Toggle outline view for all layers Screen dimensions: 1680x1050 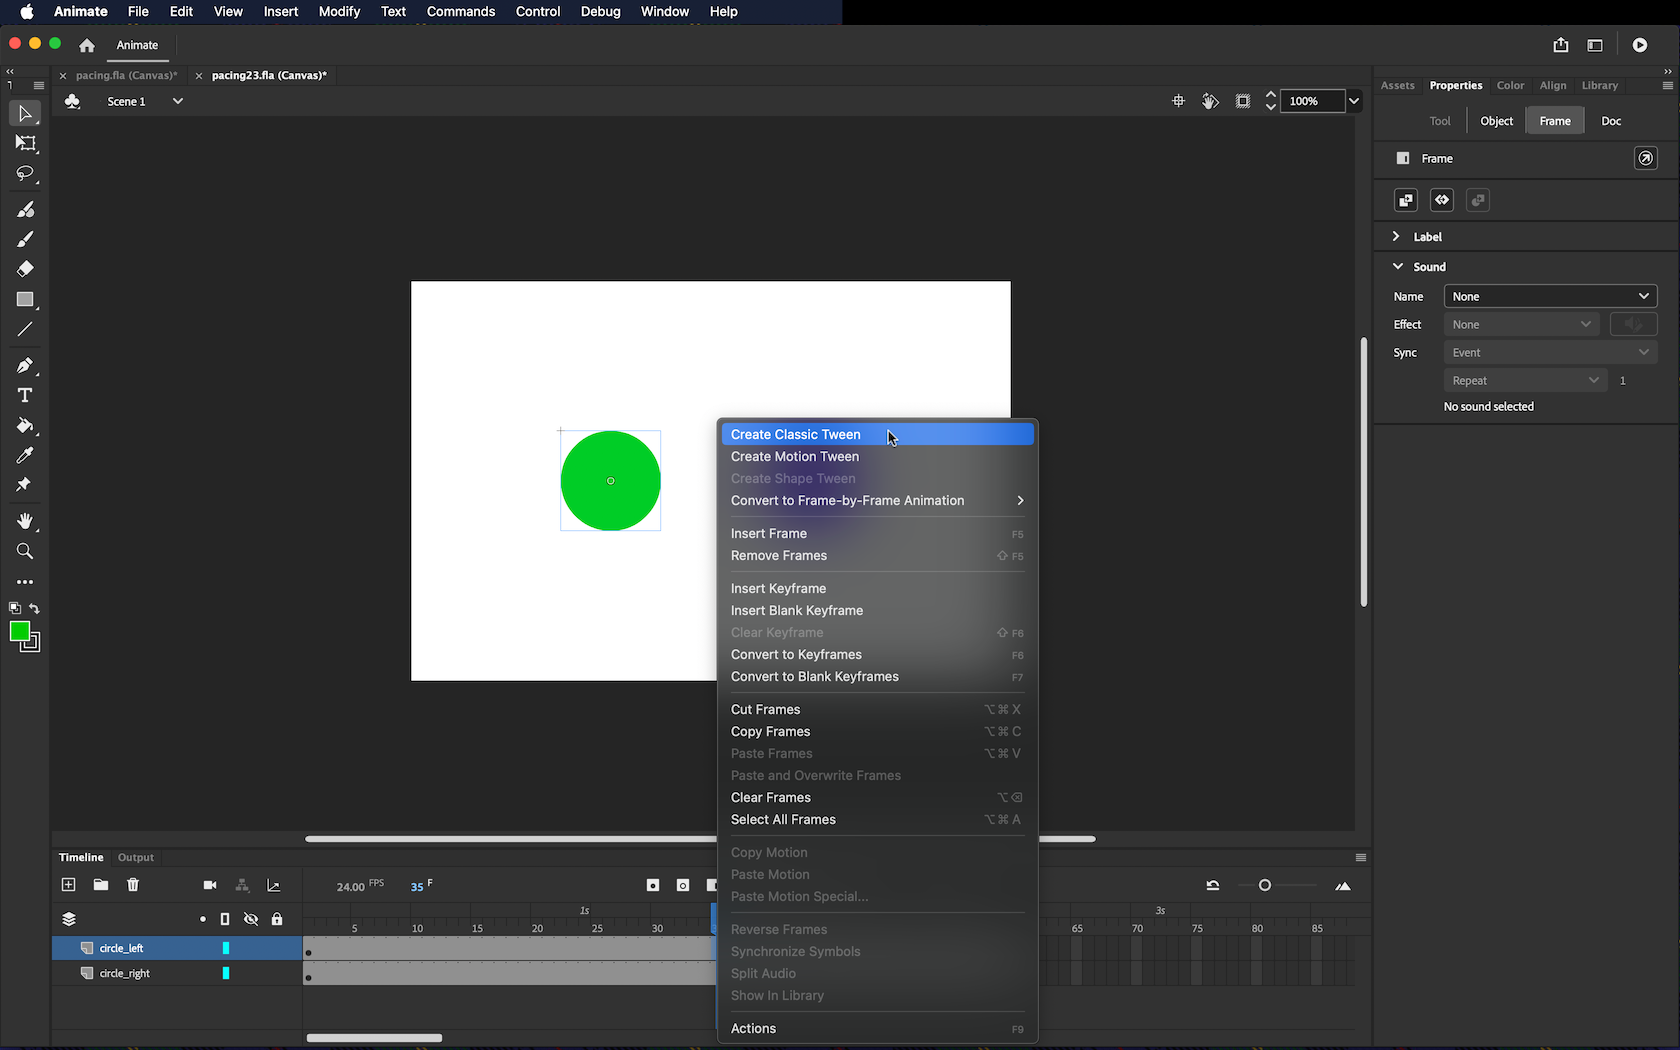pyautogui.click(x=225, y=919)
